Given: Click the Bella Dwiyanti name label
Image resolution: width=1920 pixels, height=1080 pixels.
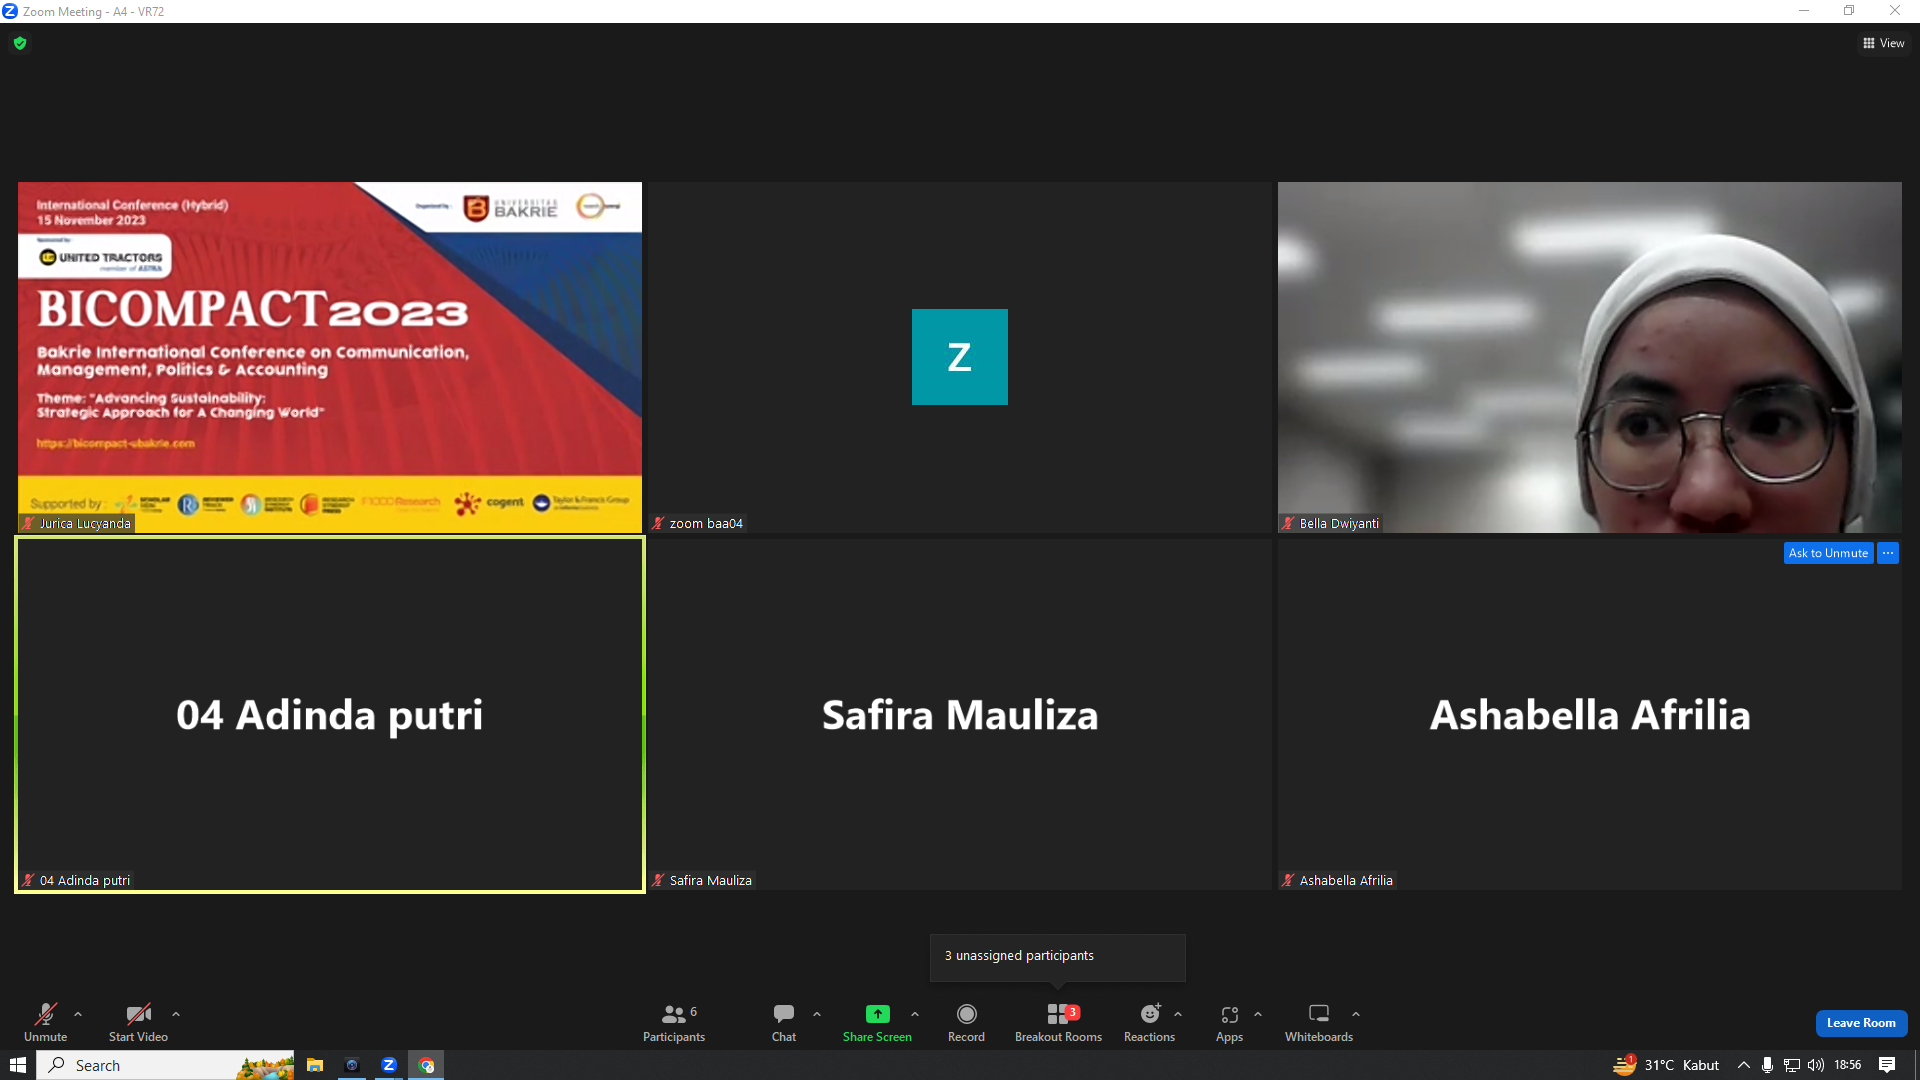Looking at the screenshot, I should pos(1339,523).
